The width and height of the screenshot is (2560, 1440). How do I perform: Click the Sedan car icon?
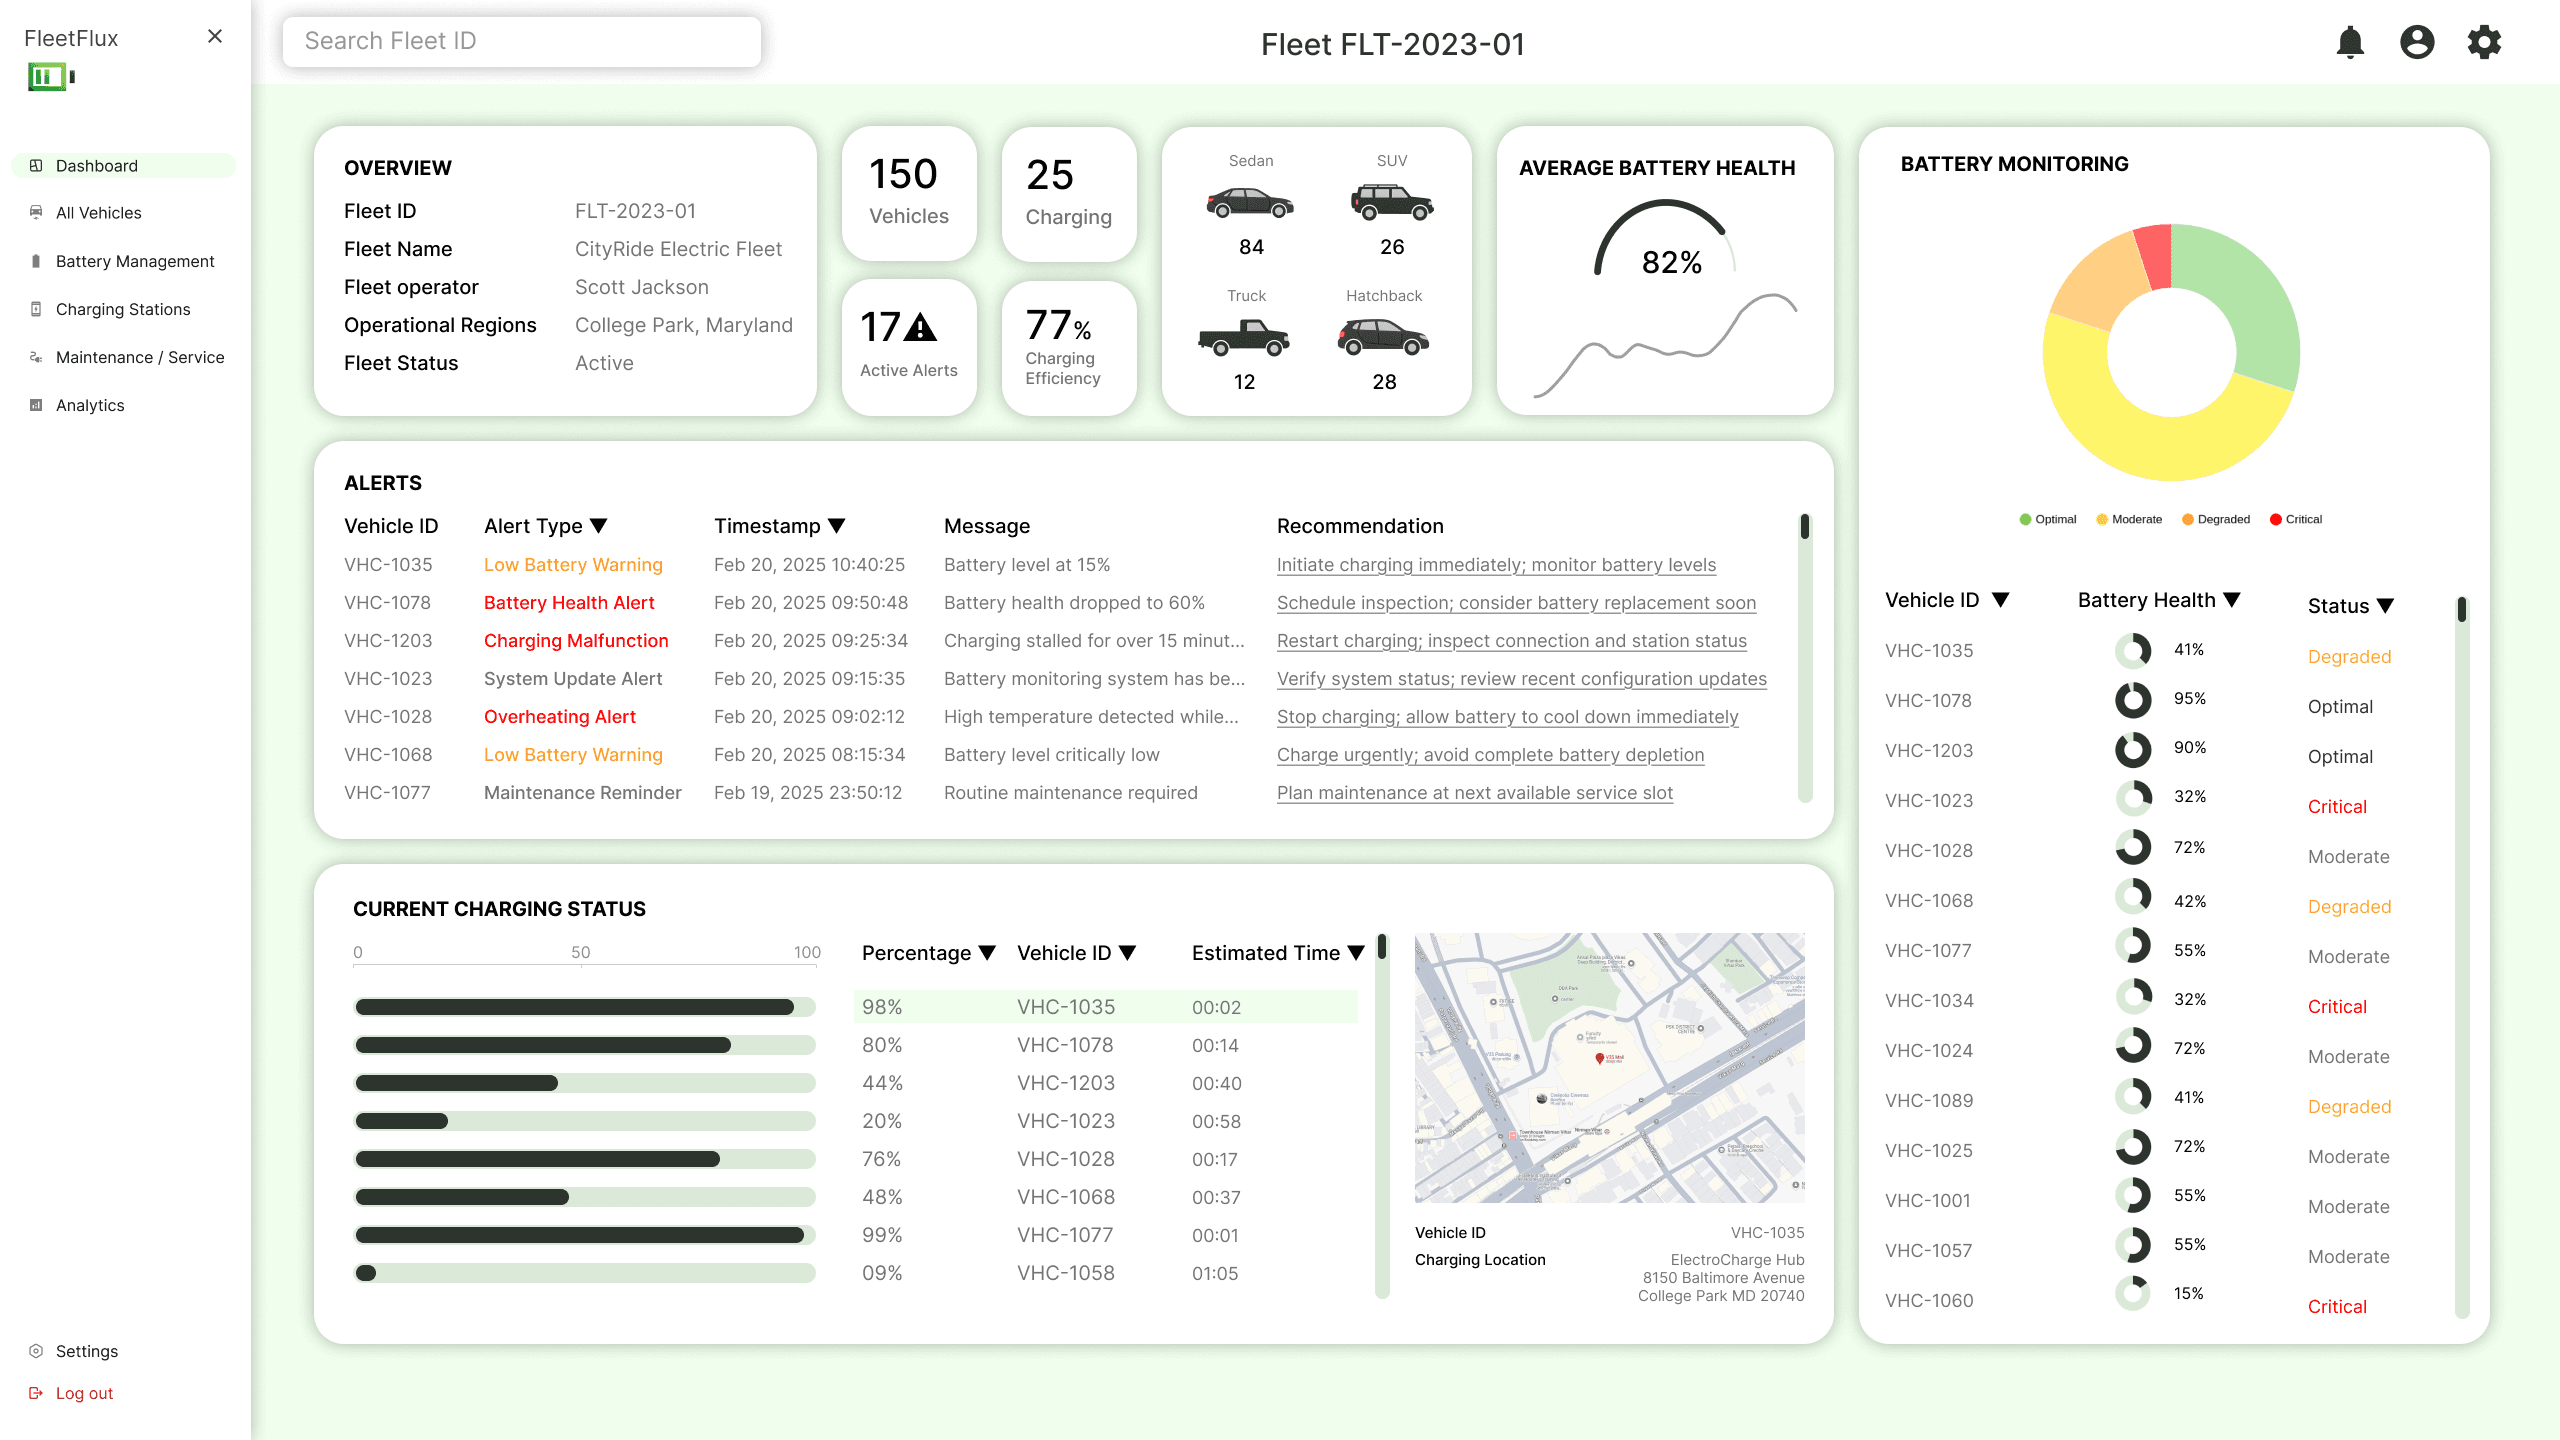[x=1250, y=203]
